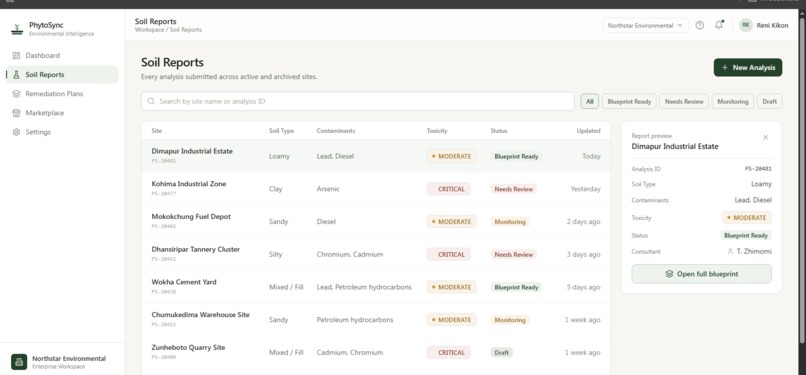Click the Dashboard grid icon in sidebar
The height and width of the screenshot is (375, 806).
coord(16,55)
